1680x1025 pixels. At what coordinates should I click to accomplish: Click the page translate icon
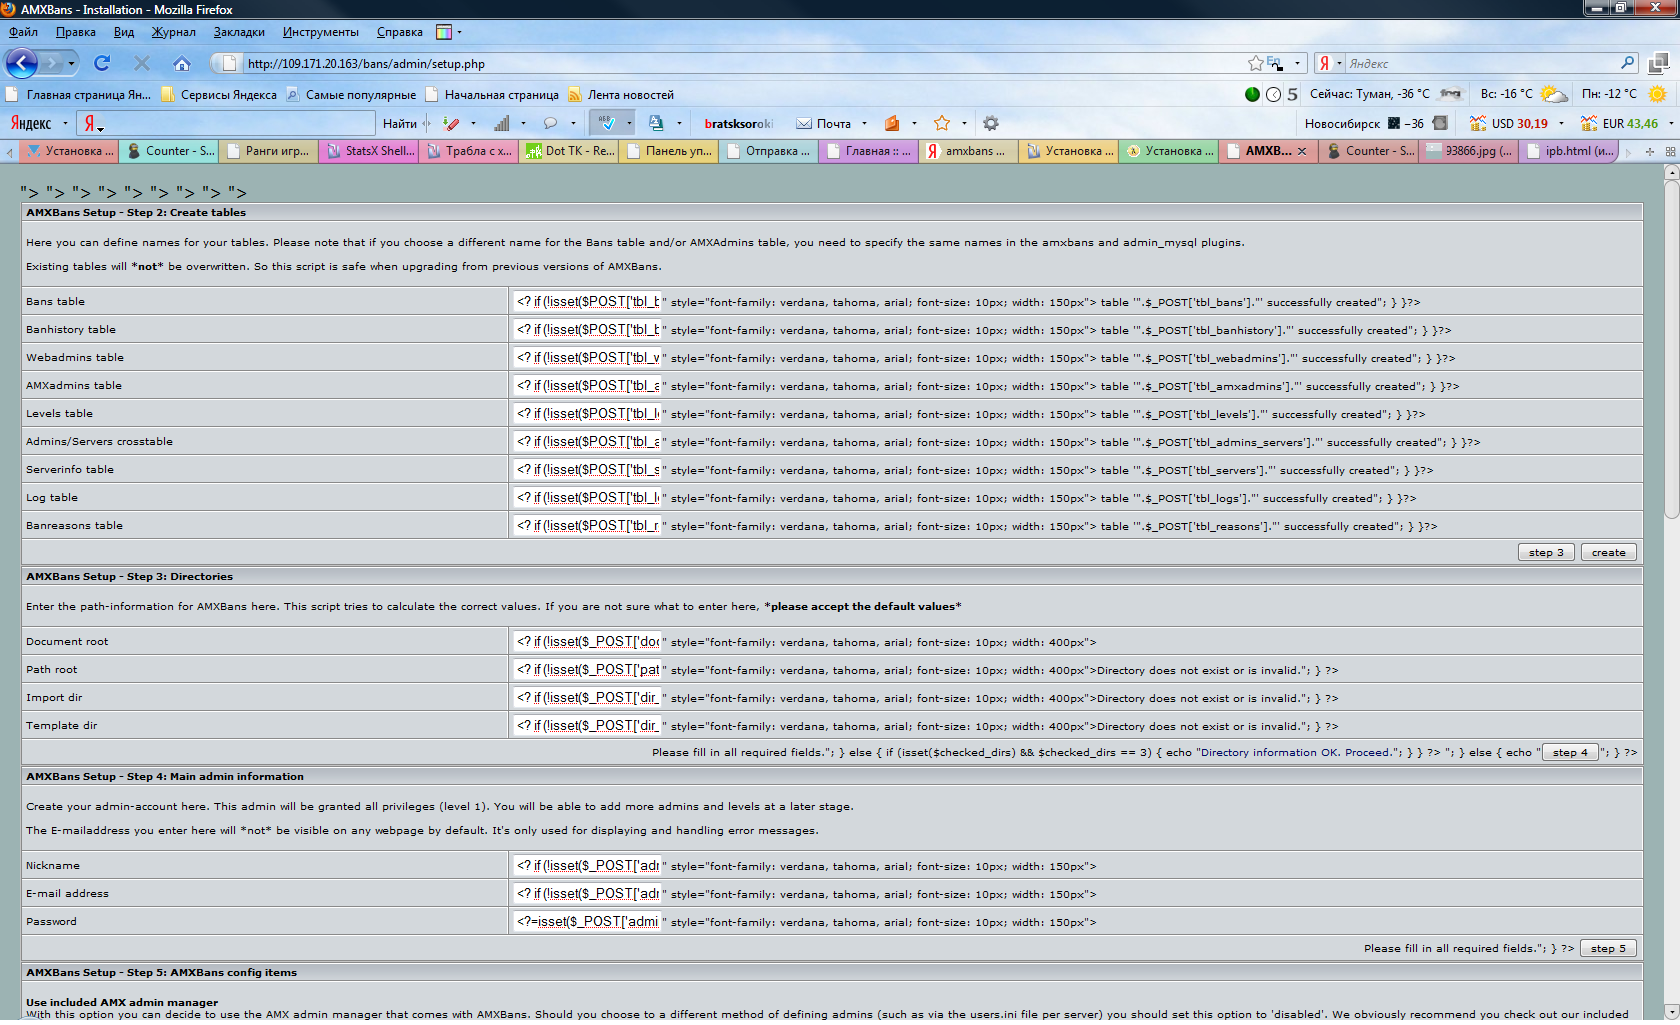point(656,123)
